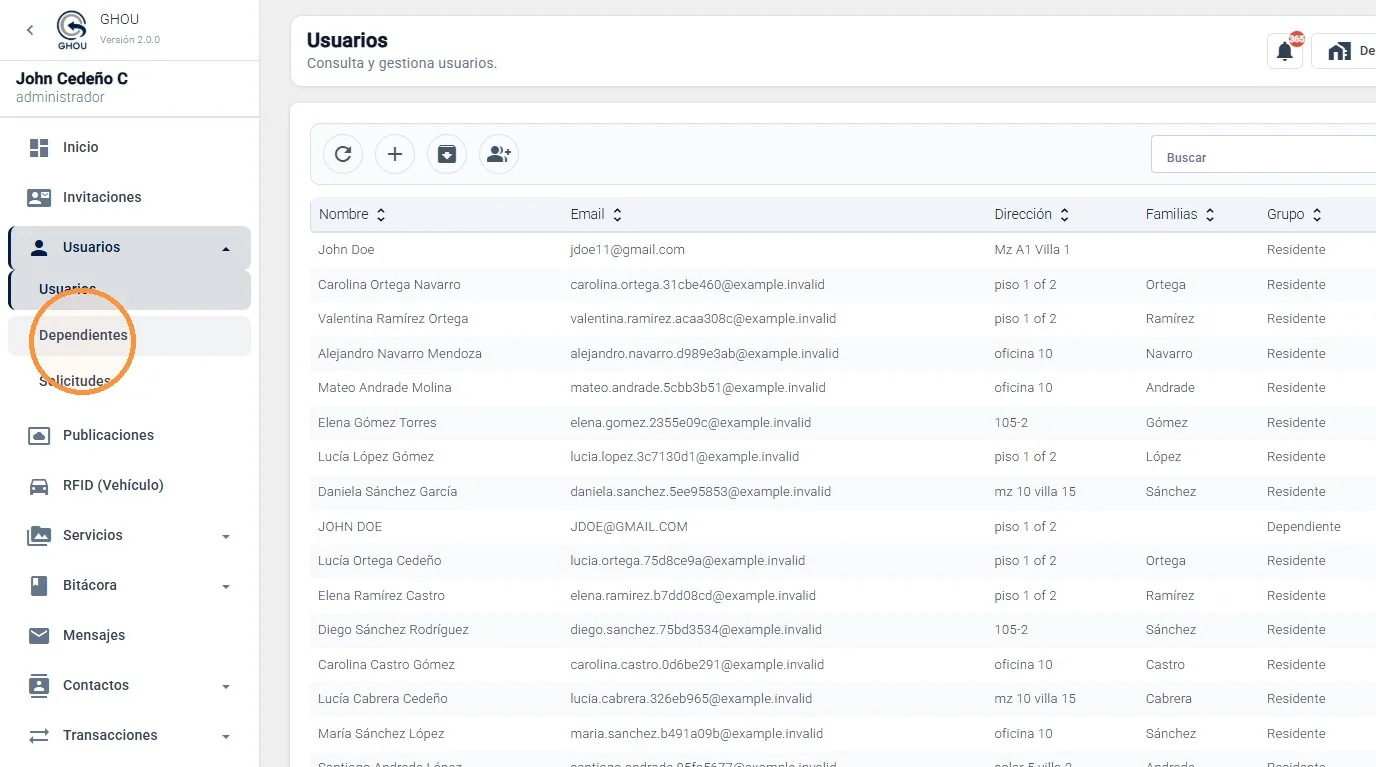Image resolution: width=1376 pixels, height=767 pixels.
Task: Select user Elena Gómez Torres
Action: [x=377, y=422]
